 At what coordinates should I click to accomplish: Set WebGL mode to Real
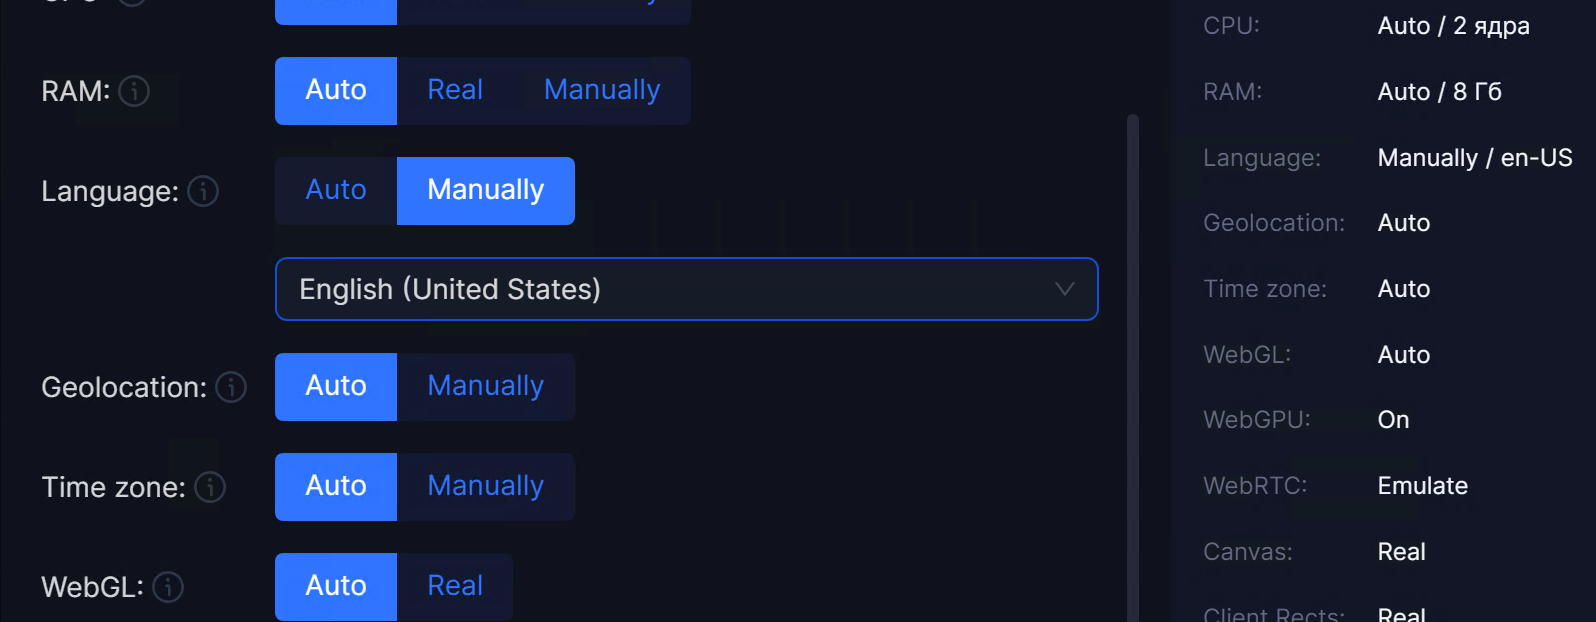click(x=455, y=587)
